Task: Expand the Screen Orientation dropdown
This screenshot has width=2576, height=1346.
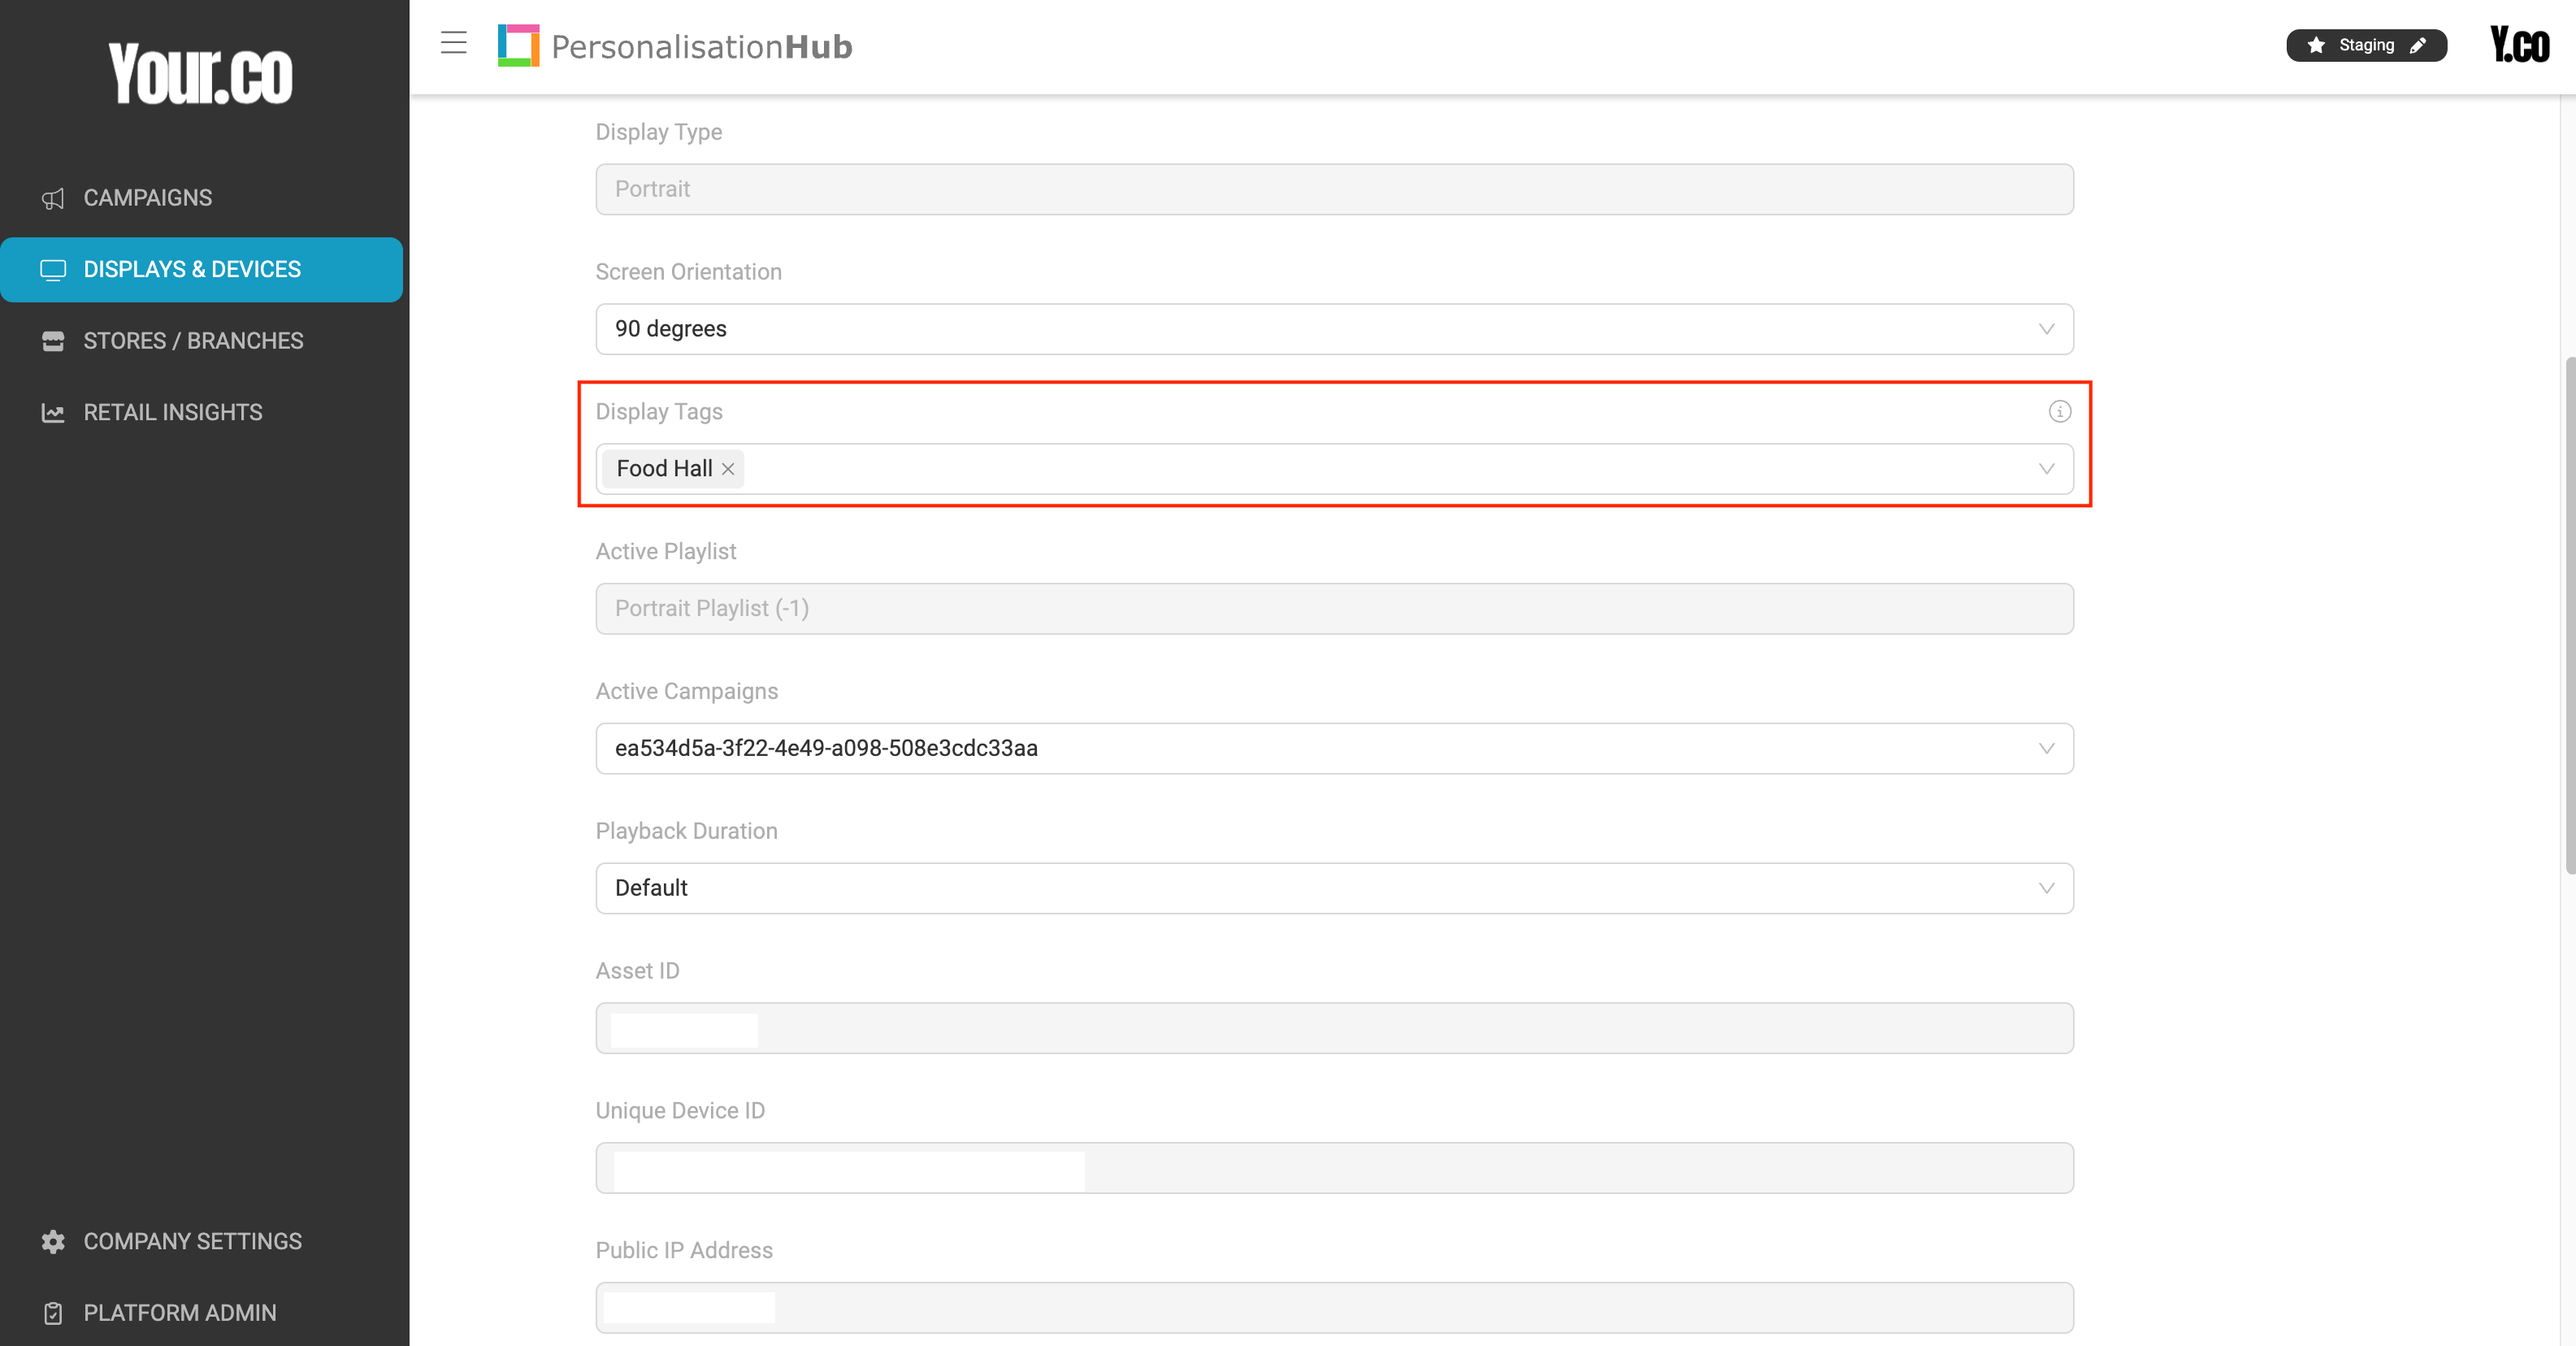Action: point(2046,329)
